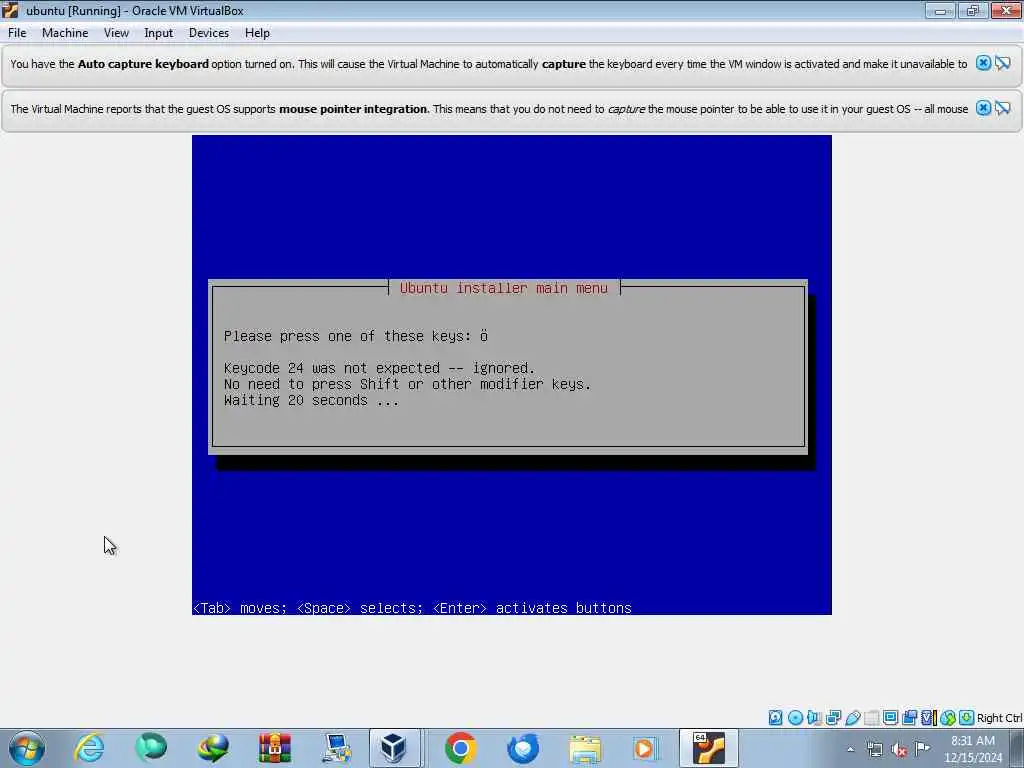Open the View menu
Screen dimensions: 1024x768
(116, 33)
